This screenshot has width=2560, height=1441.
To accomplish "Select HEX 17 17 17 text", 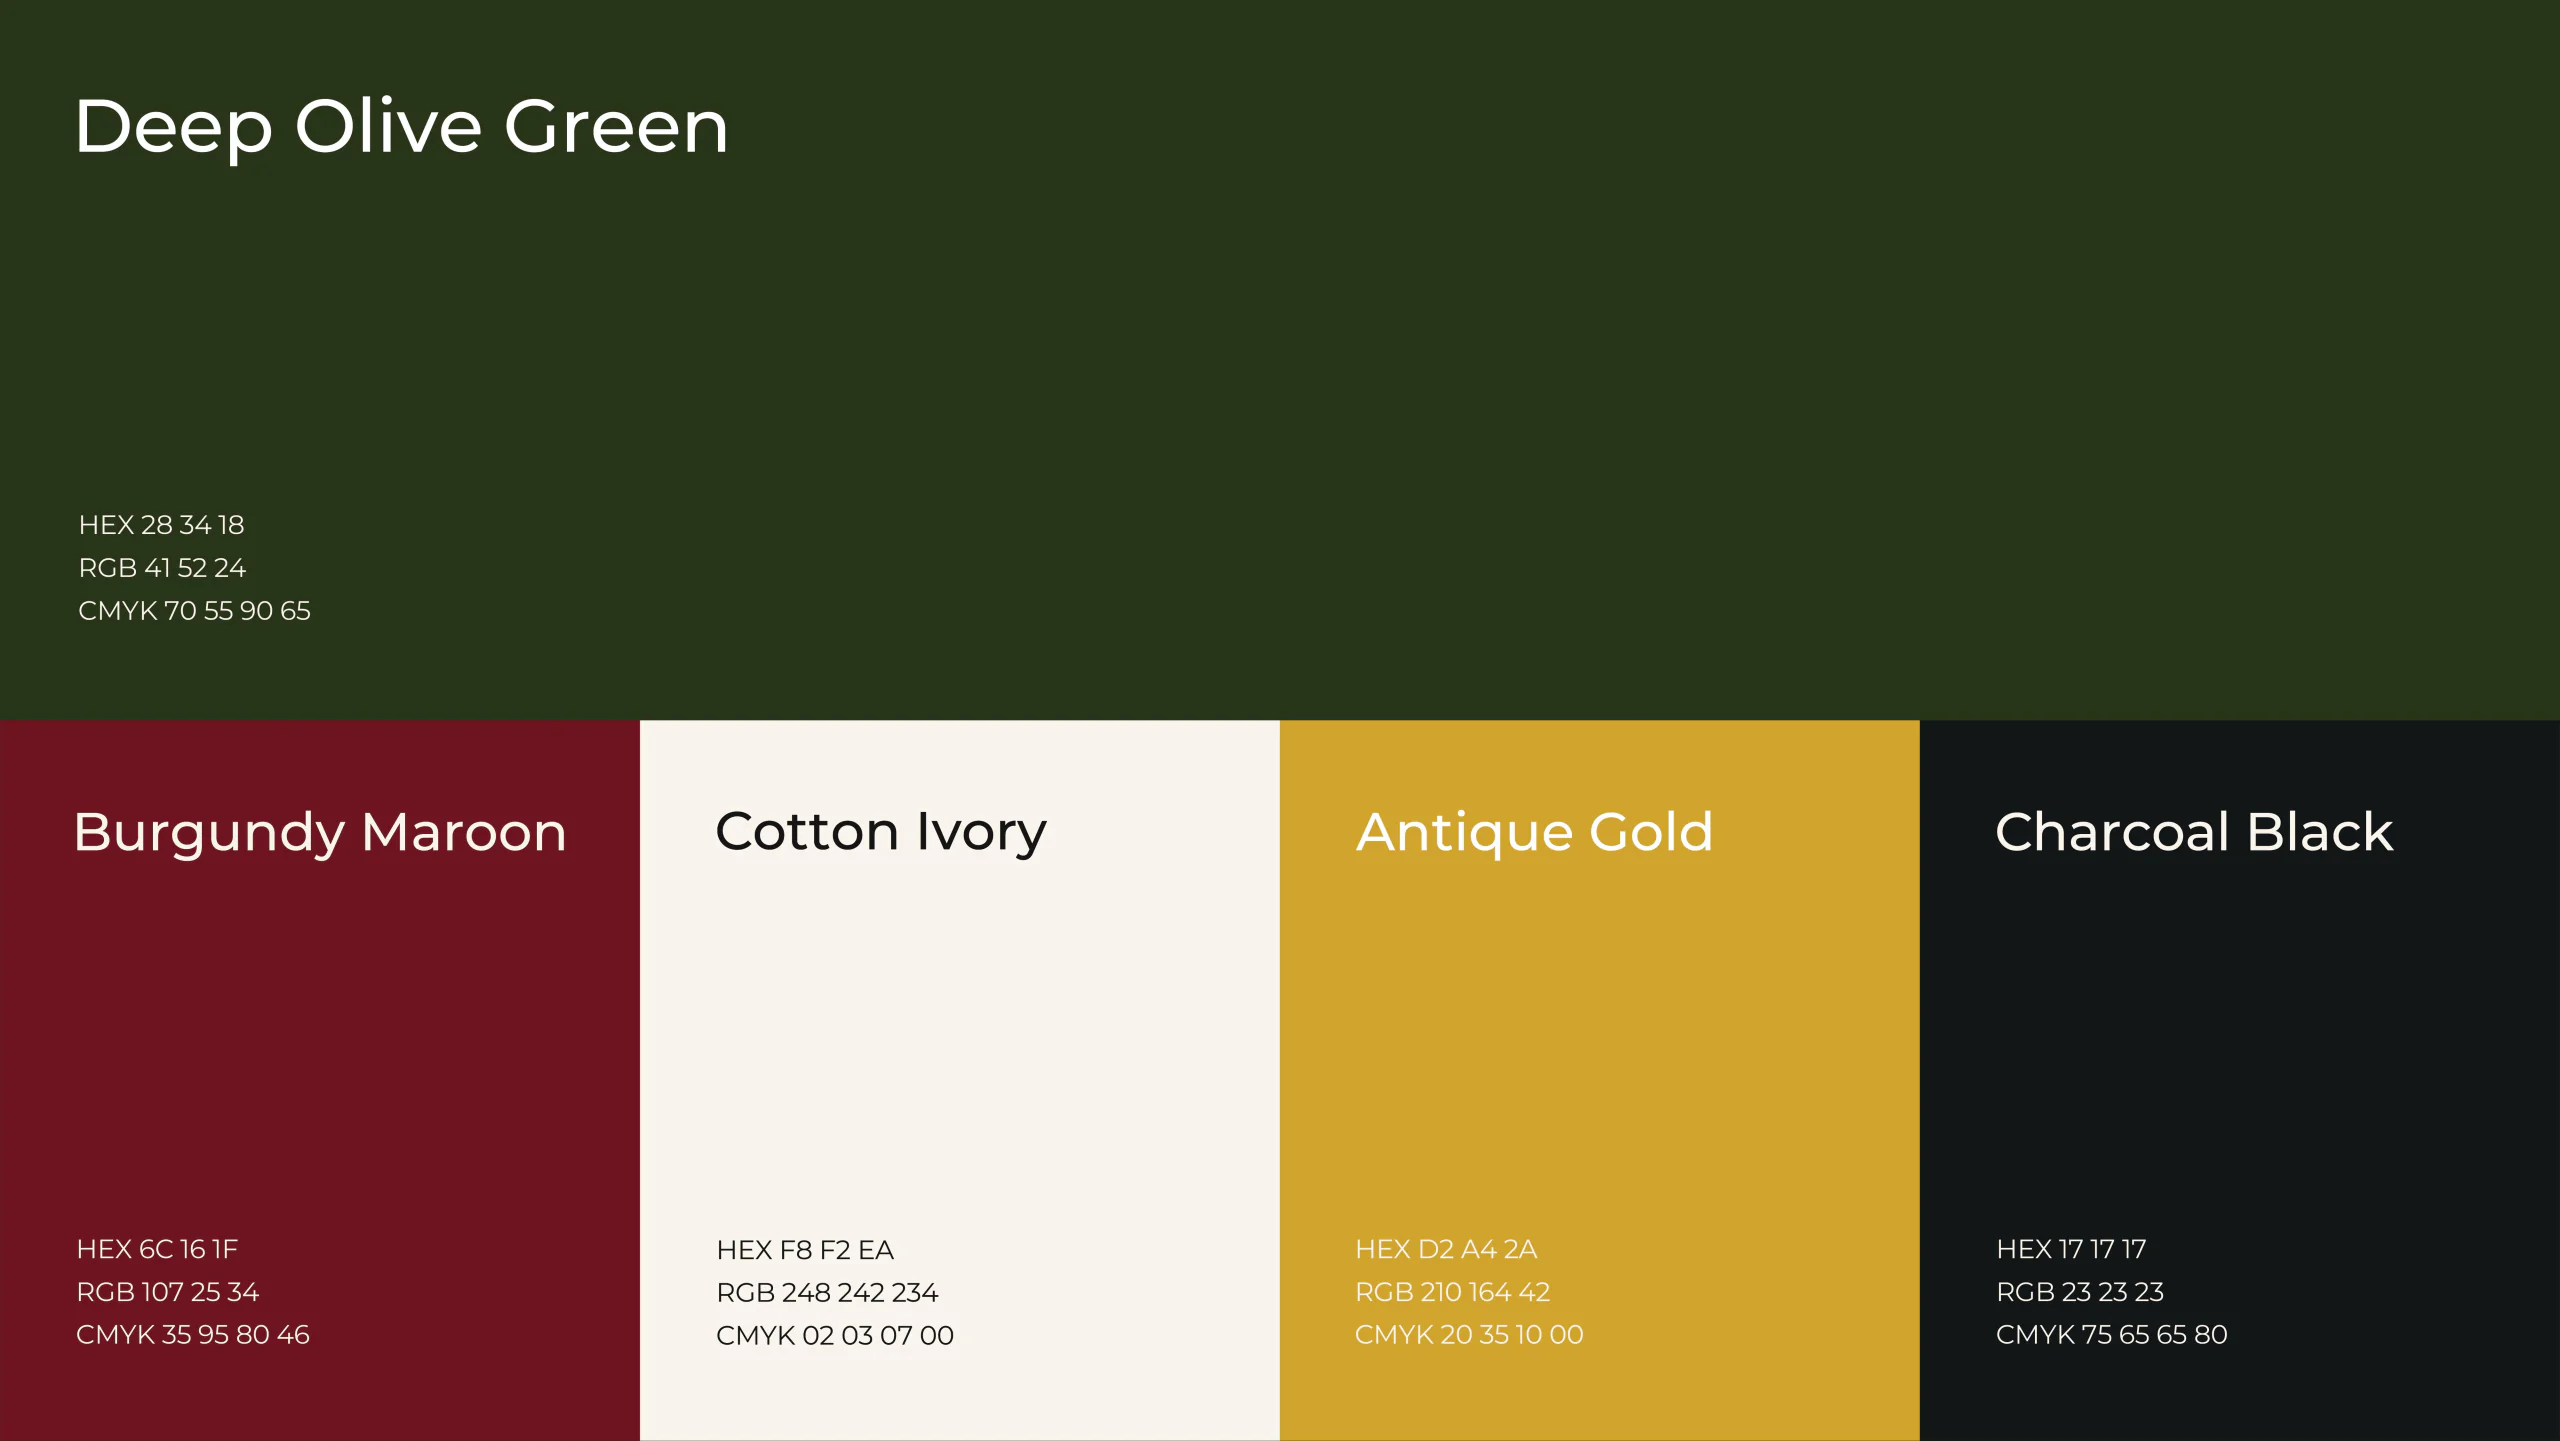I will pyautogui.click(x=2071, y=1249).
